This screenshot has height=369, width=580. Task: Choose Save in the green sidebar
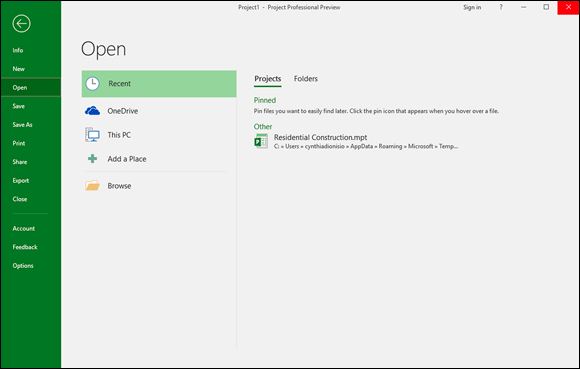[18, 106]
